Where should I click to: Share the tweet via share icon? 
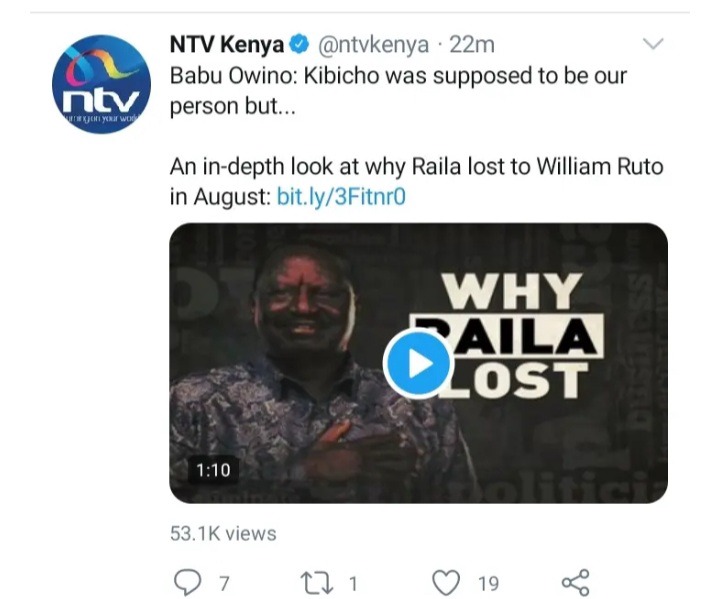(x=575, y=582)
